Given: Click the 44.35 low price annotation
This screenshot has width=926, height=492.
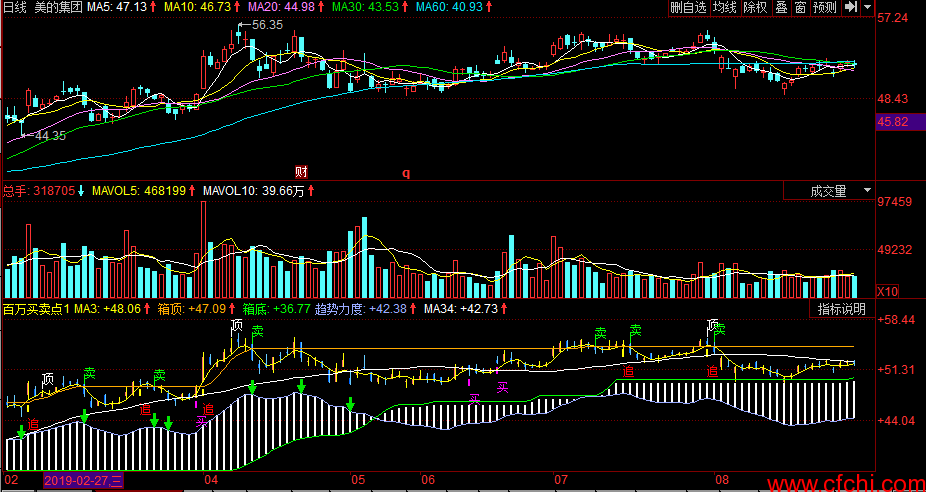Looking at the screenshot, I should click(50, 135).
